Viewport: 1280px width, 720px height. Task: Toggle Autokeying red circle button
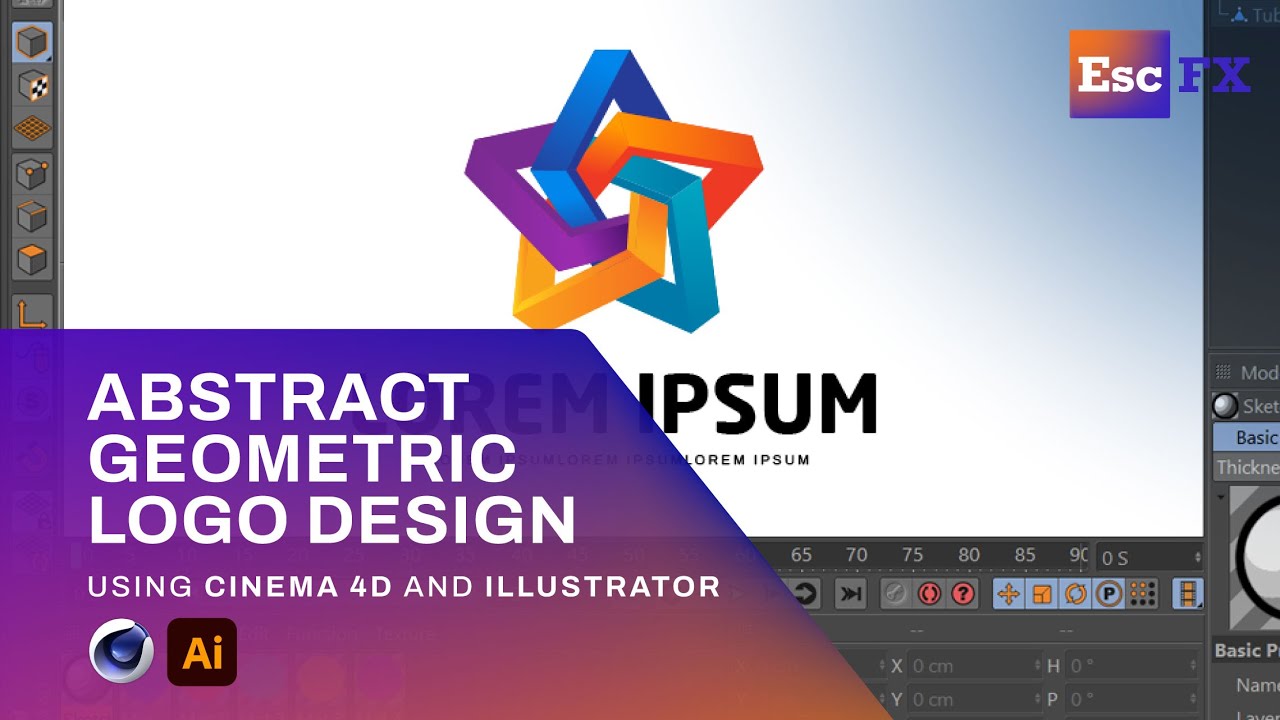click(929, 594)
